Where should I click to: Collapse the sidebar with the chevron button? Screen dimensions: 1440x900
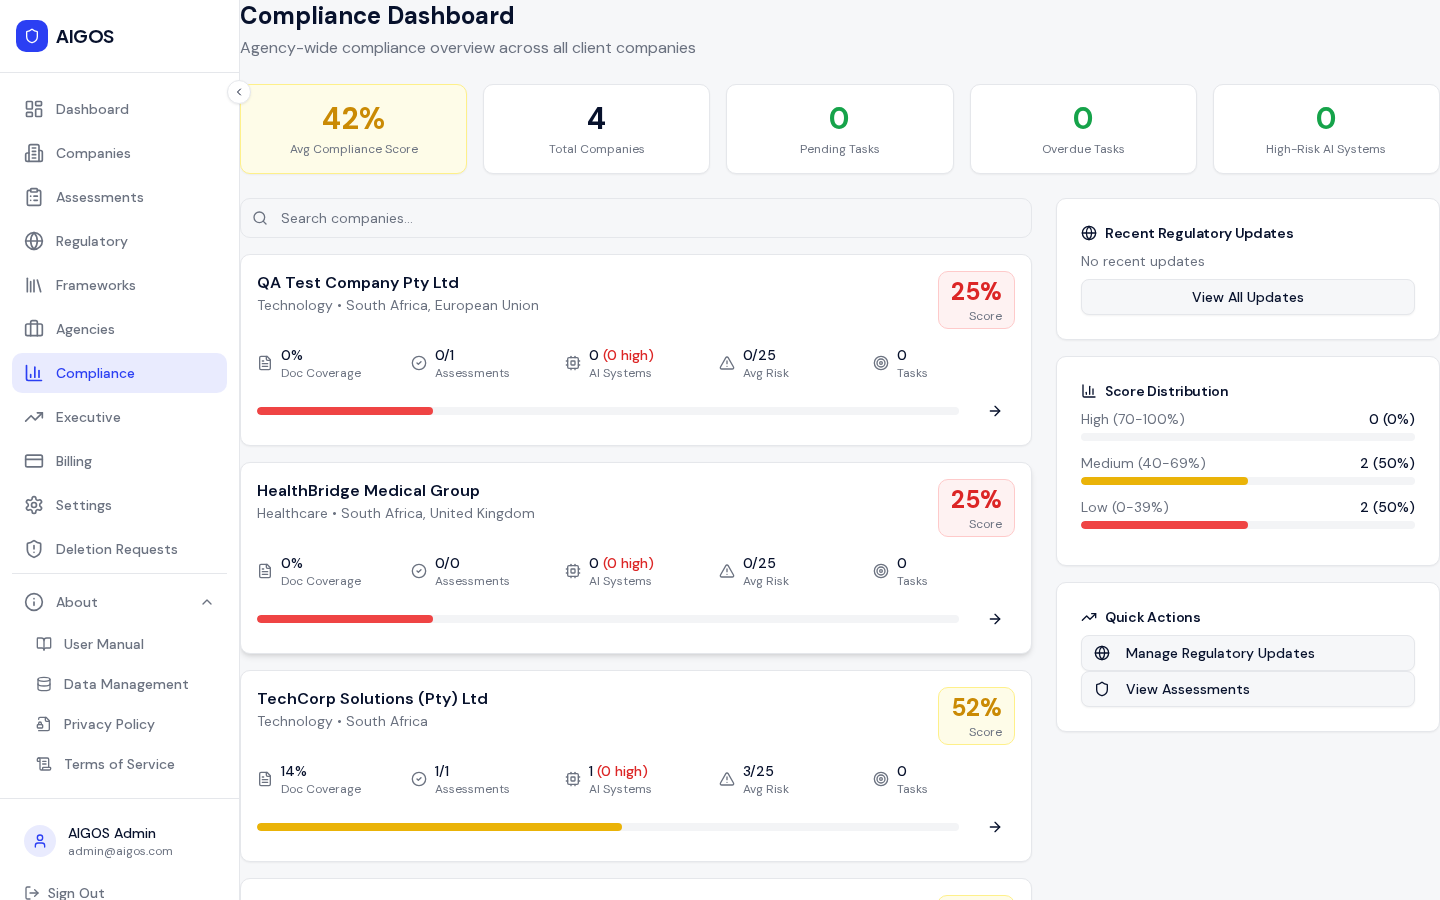click(x=239, y=92)
